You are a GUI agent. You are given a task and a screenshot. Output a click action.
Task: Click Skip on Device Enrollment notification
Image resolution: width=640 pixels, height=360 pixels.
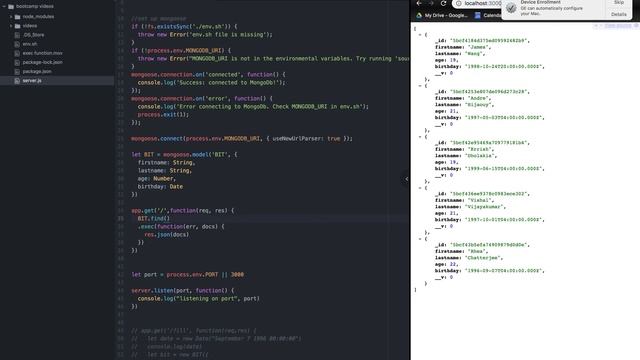[x=619, y=2]
